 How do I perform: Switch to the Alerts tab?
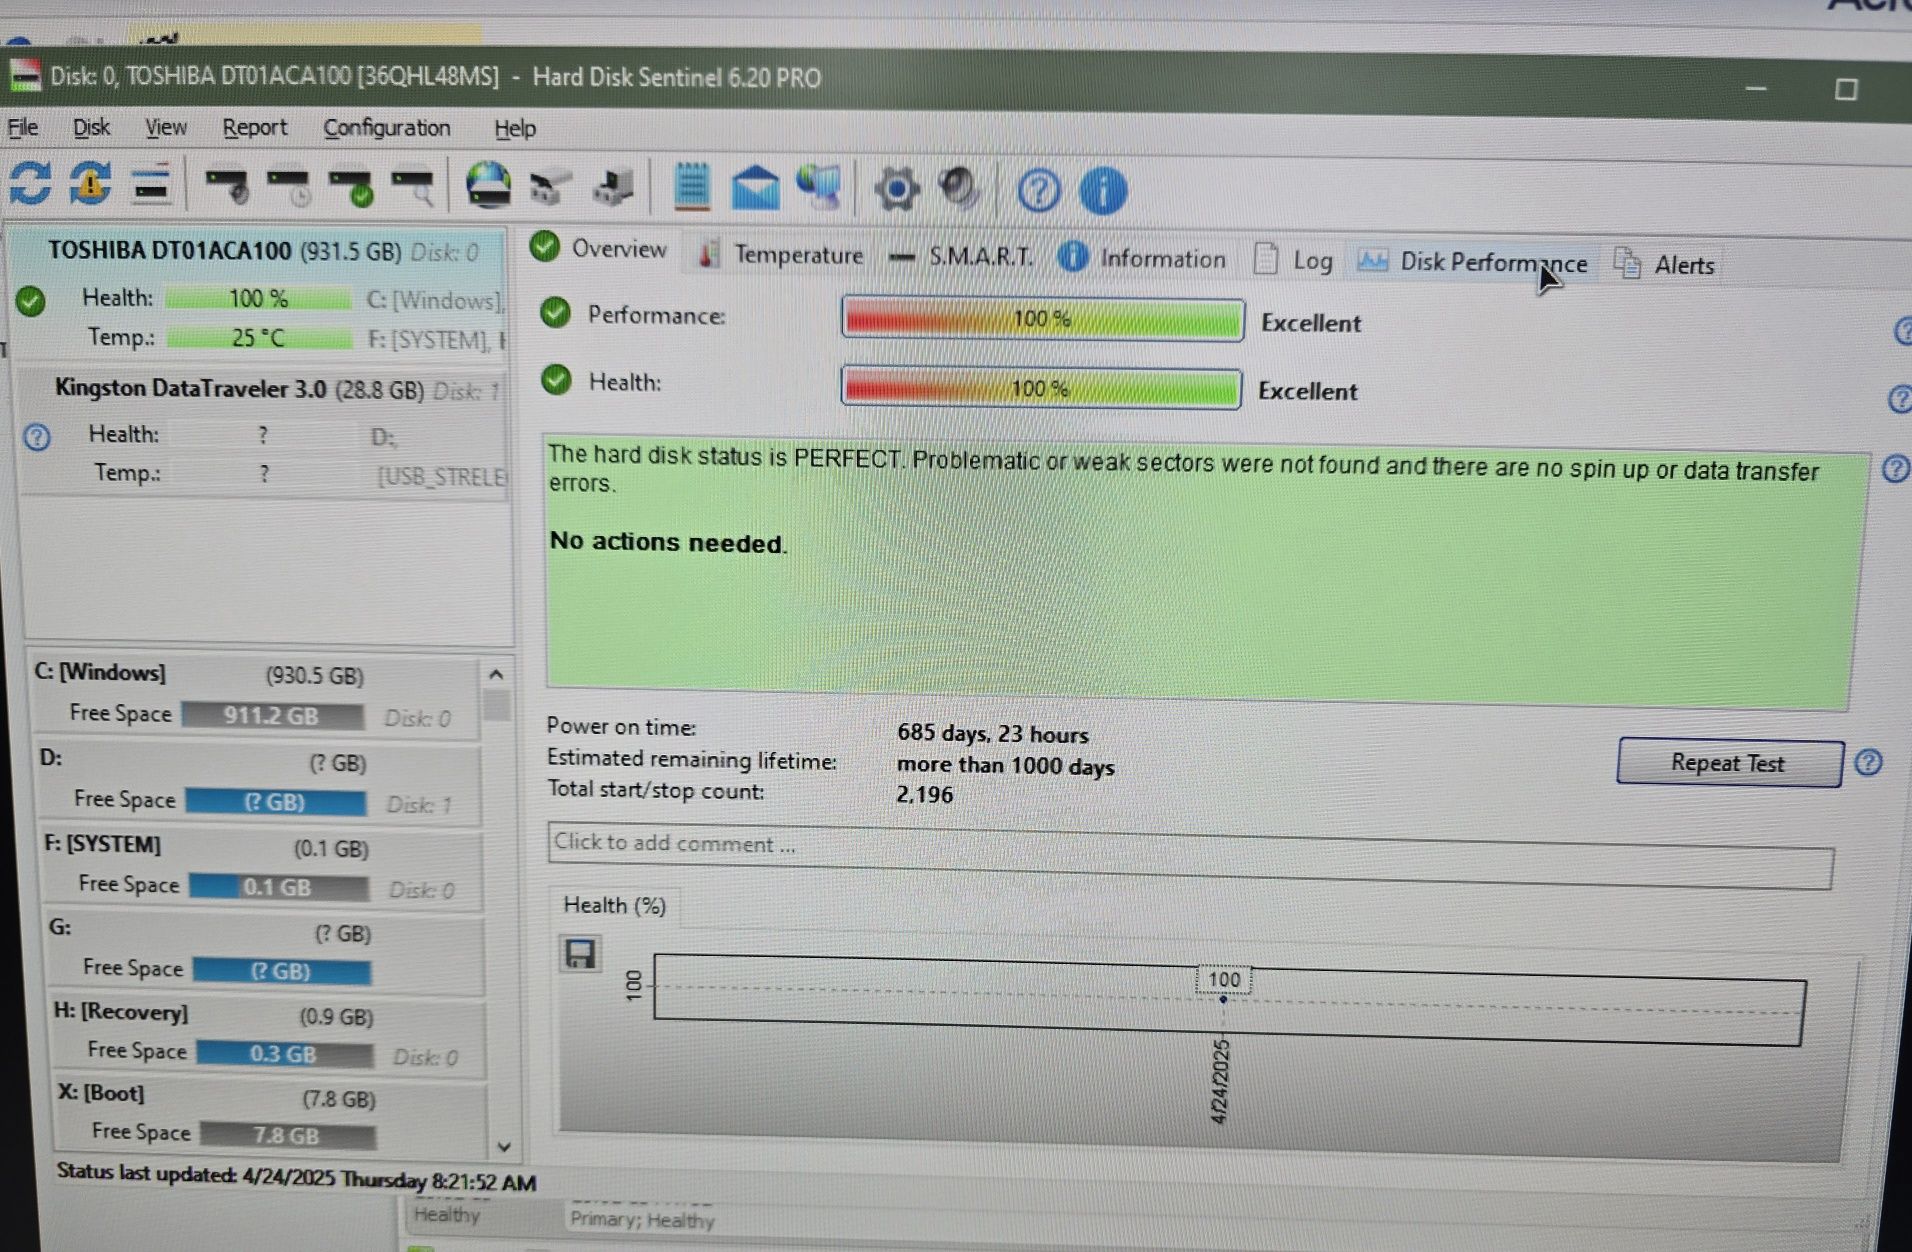[1664, 264]
